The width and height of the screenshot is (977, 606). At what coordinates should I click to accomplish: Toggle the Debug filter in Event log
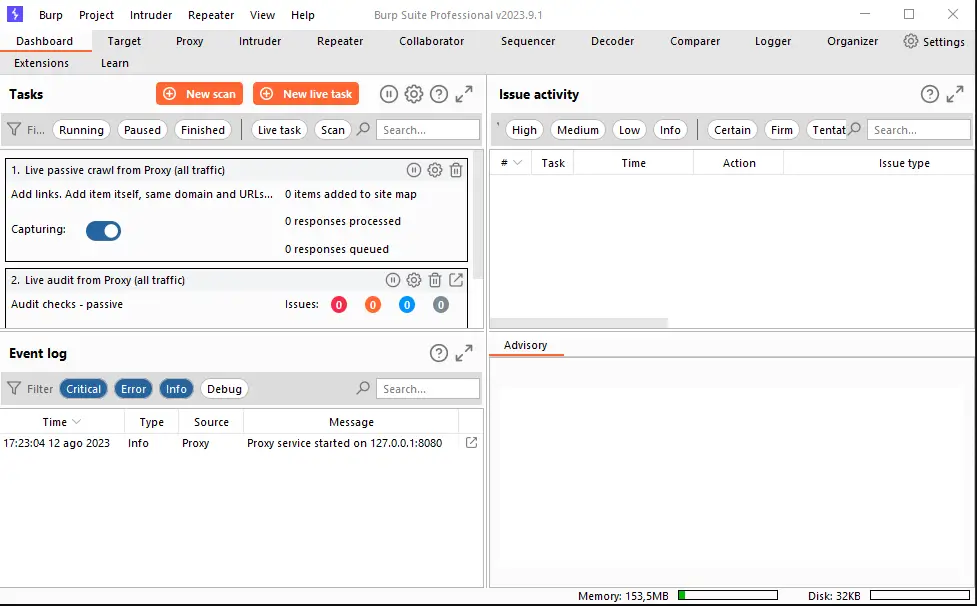pyautogui.click(x=223, y=388)
